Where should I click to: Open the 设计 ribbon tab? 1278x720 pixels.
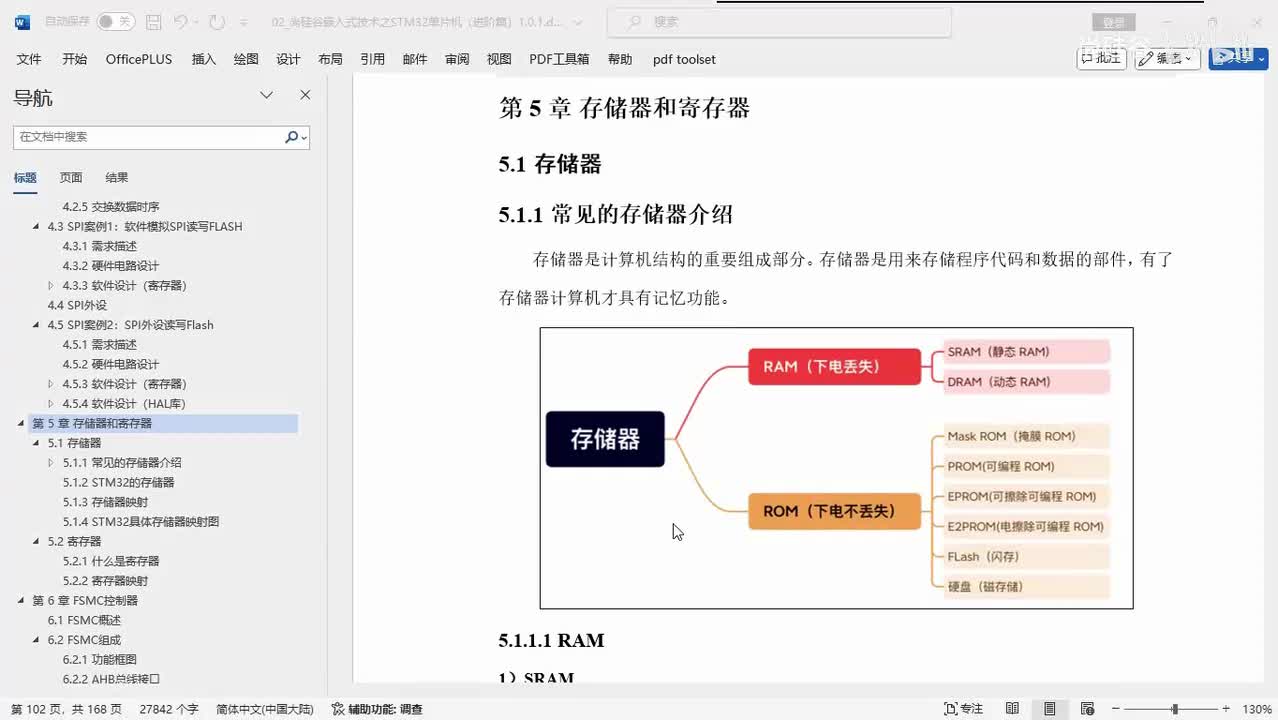288,59
